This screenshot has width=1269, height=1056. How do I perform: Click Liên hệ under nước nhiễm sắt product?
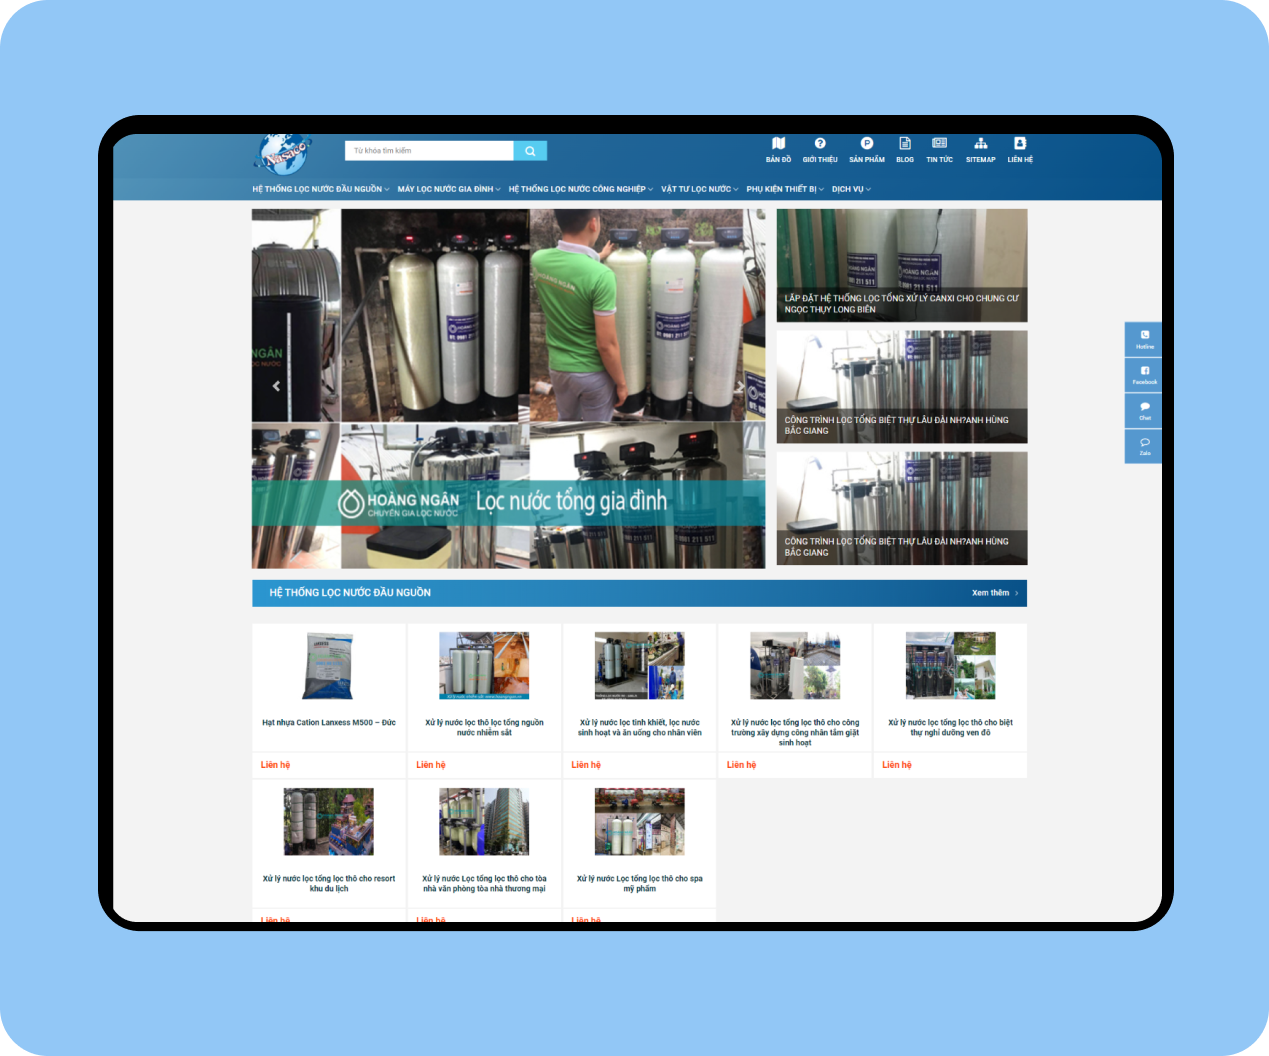(431, 765)
